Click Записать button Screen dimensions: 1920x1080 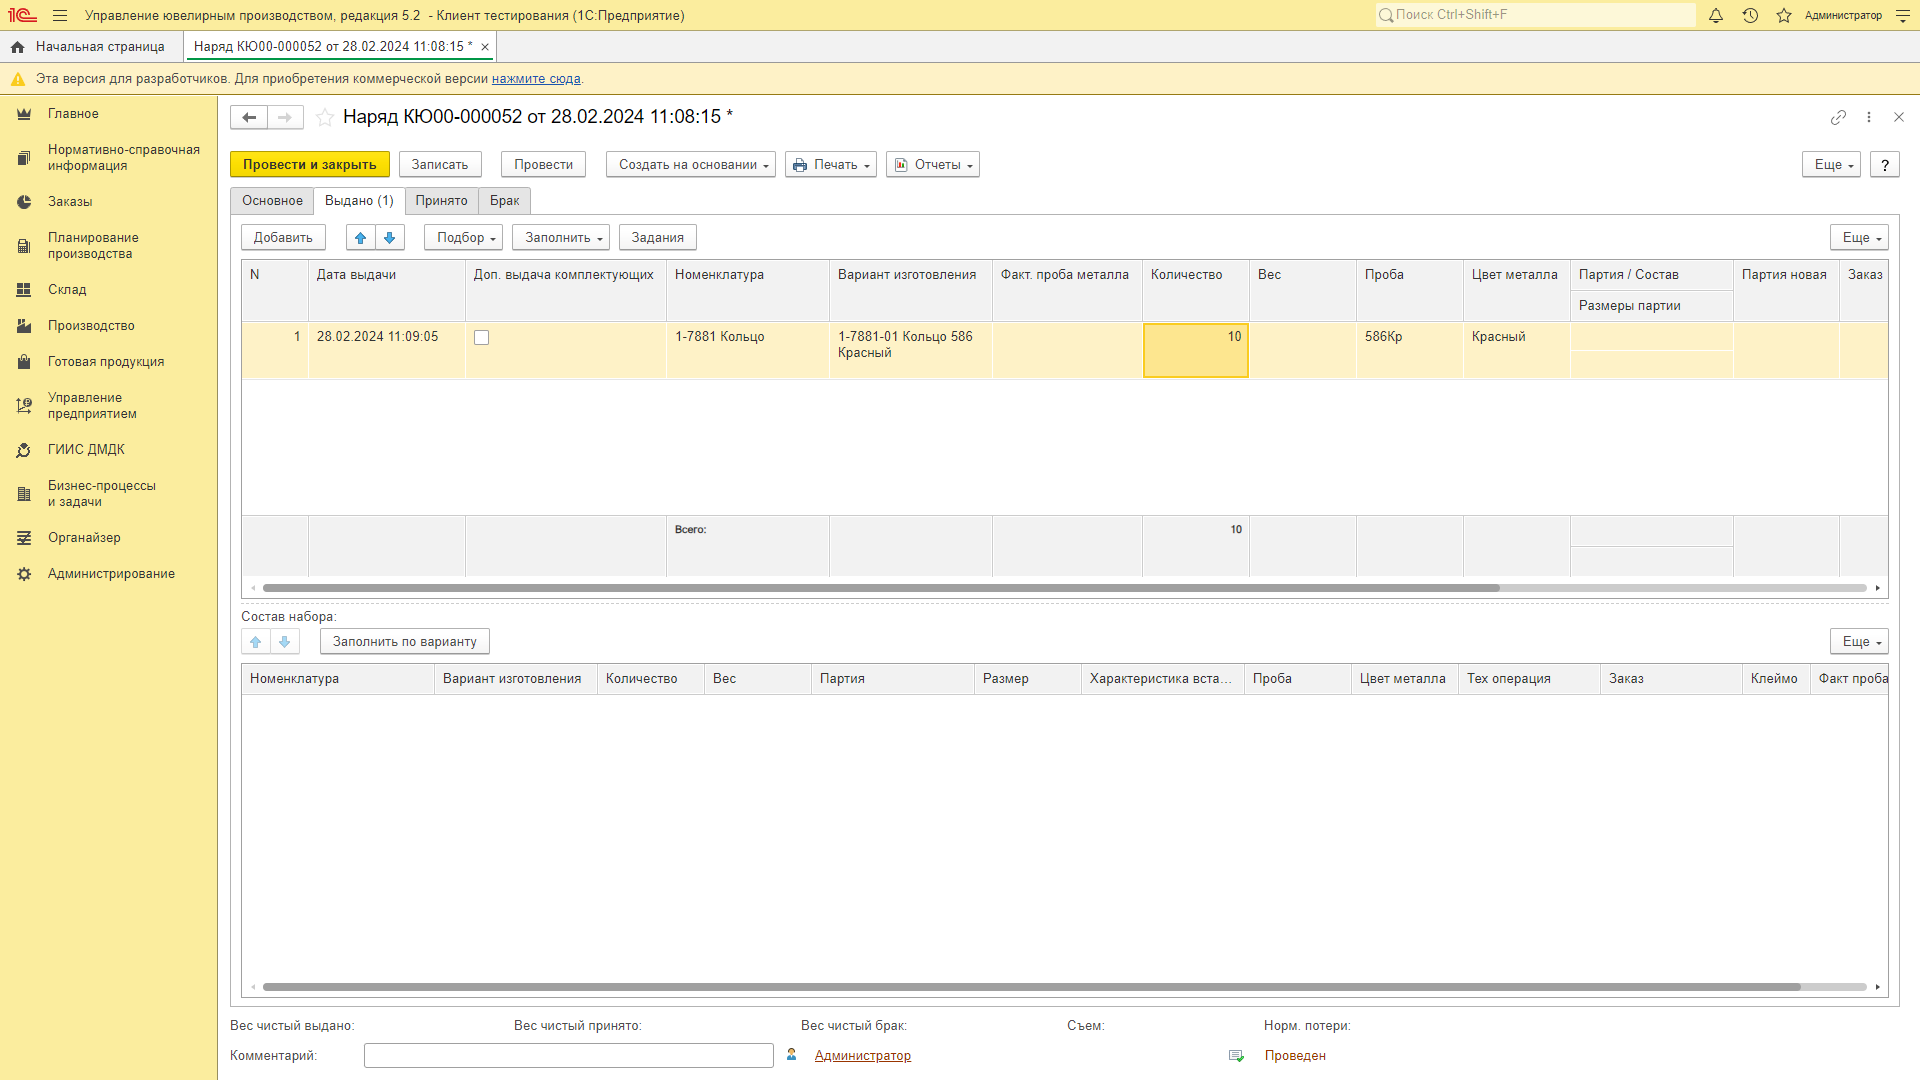click(x=440, y=165)
